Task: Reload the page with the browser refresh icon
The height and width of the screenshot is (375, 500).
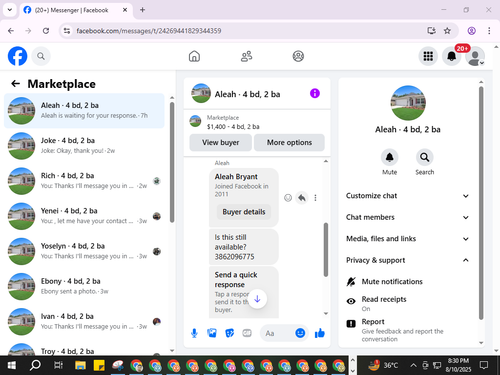Action: (x=46, y=31)
